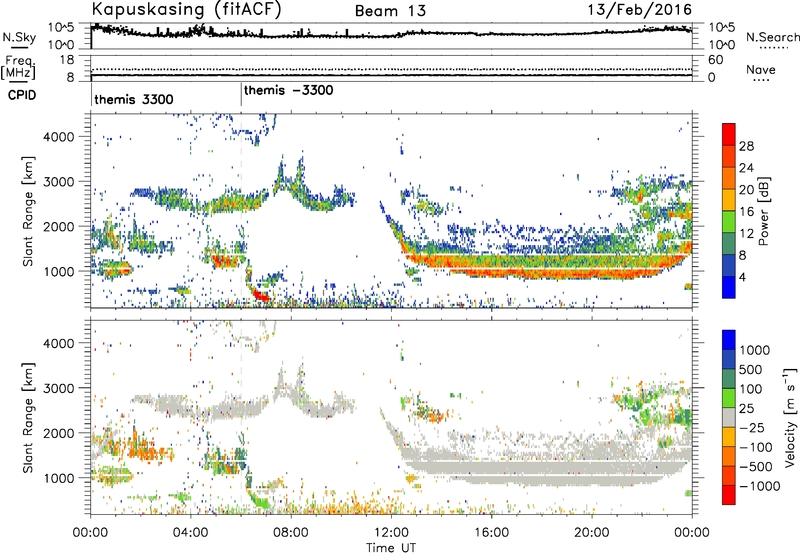
Task: Pick the blue top segment of Velocity color bar
Action: point(729,340)
